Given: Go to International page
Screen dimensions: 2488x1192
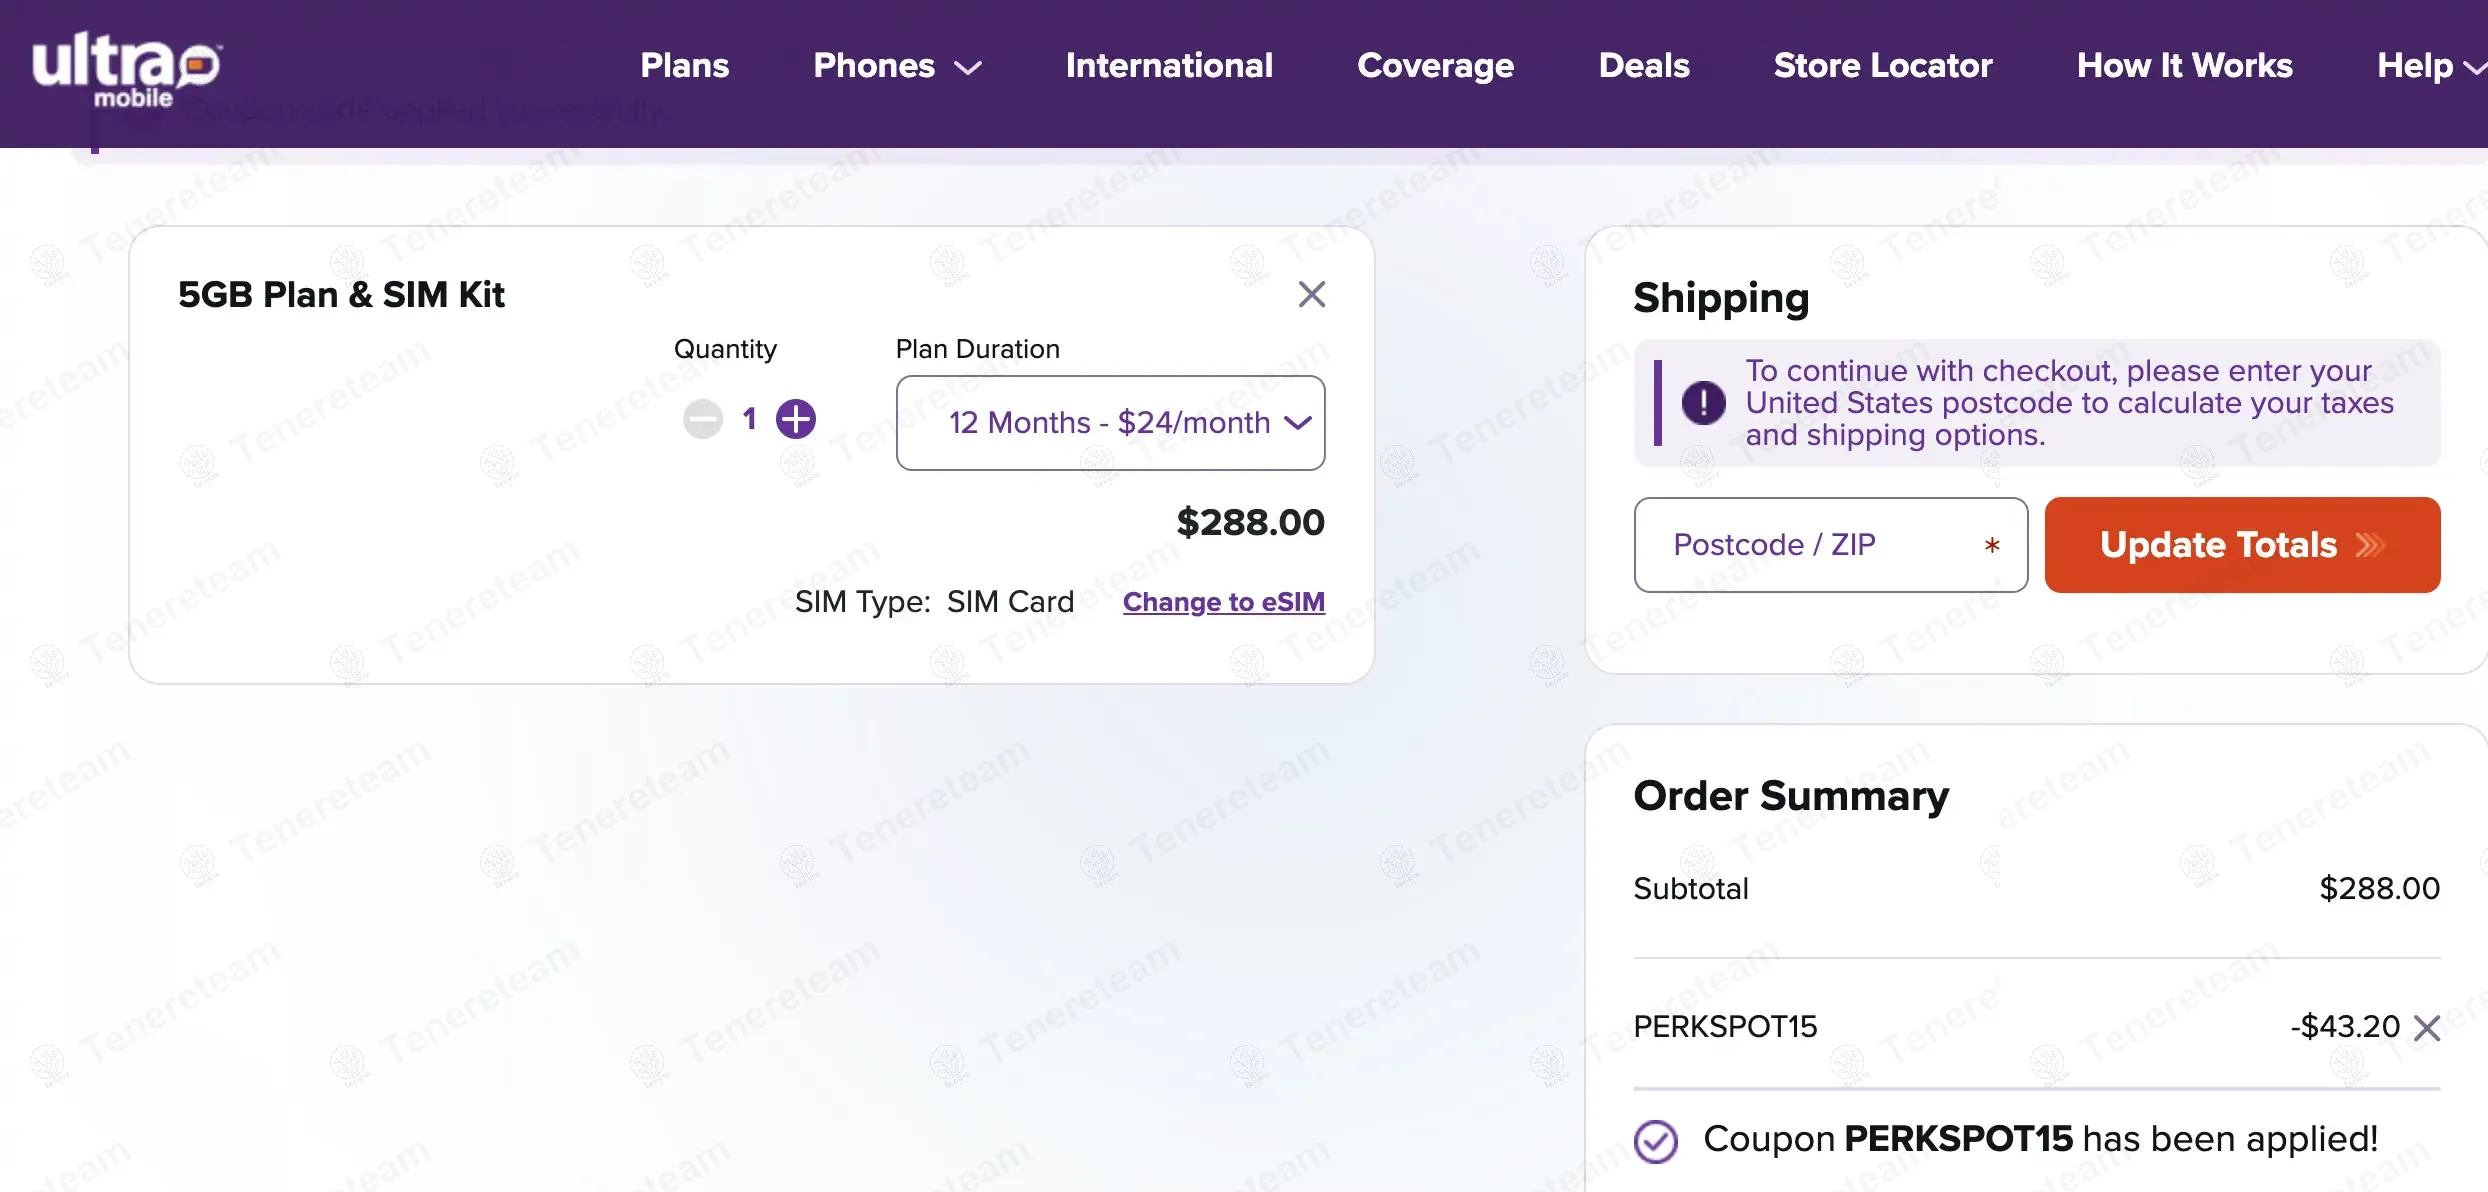Looking at the screenshot, I should tap(1169, 66).
